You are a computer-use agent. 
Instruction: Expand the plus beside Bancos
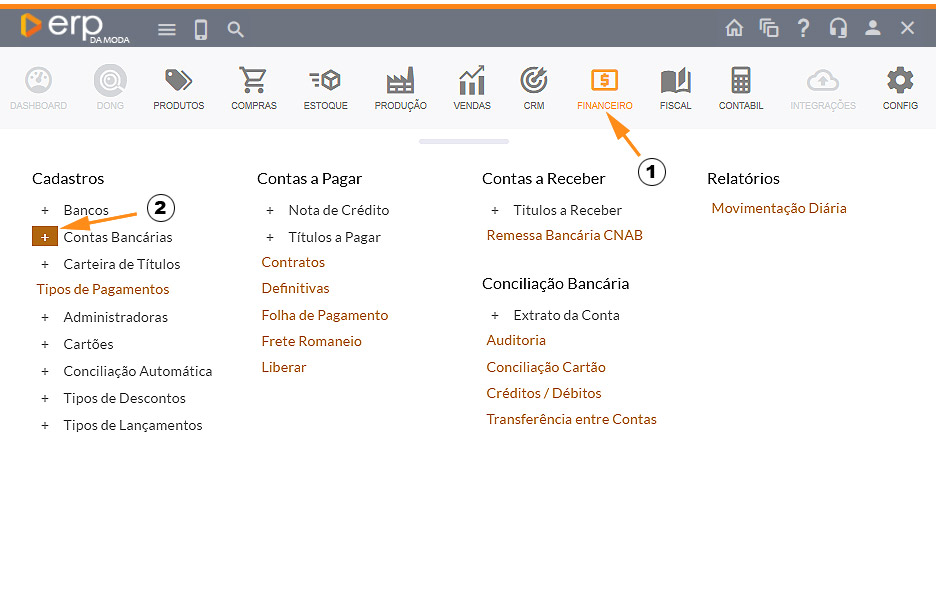point(45,210)
